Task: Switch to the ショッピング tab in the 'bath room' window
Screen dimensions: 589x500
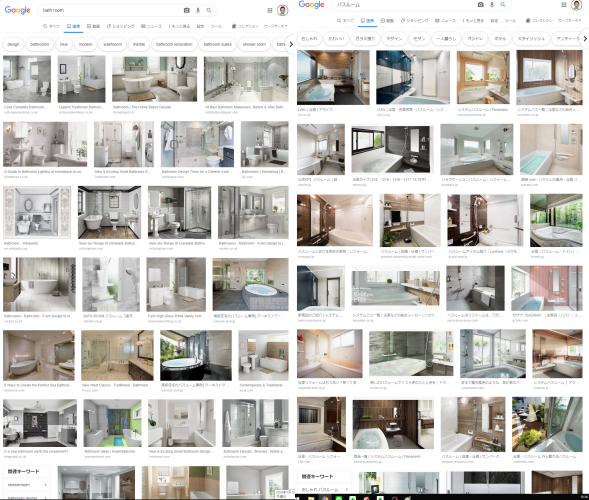Action: (x=121, y=26)
